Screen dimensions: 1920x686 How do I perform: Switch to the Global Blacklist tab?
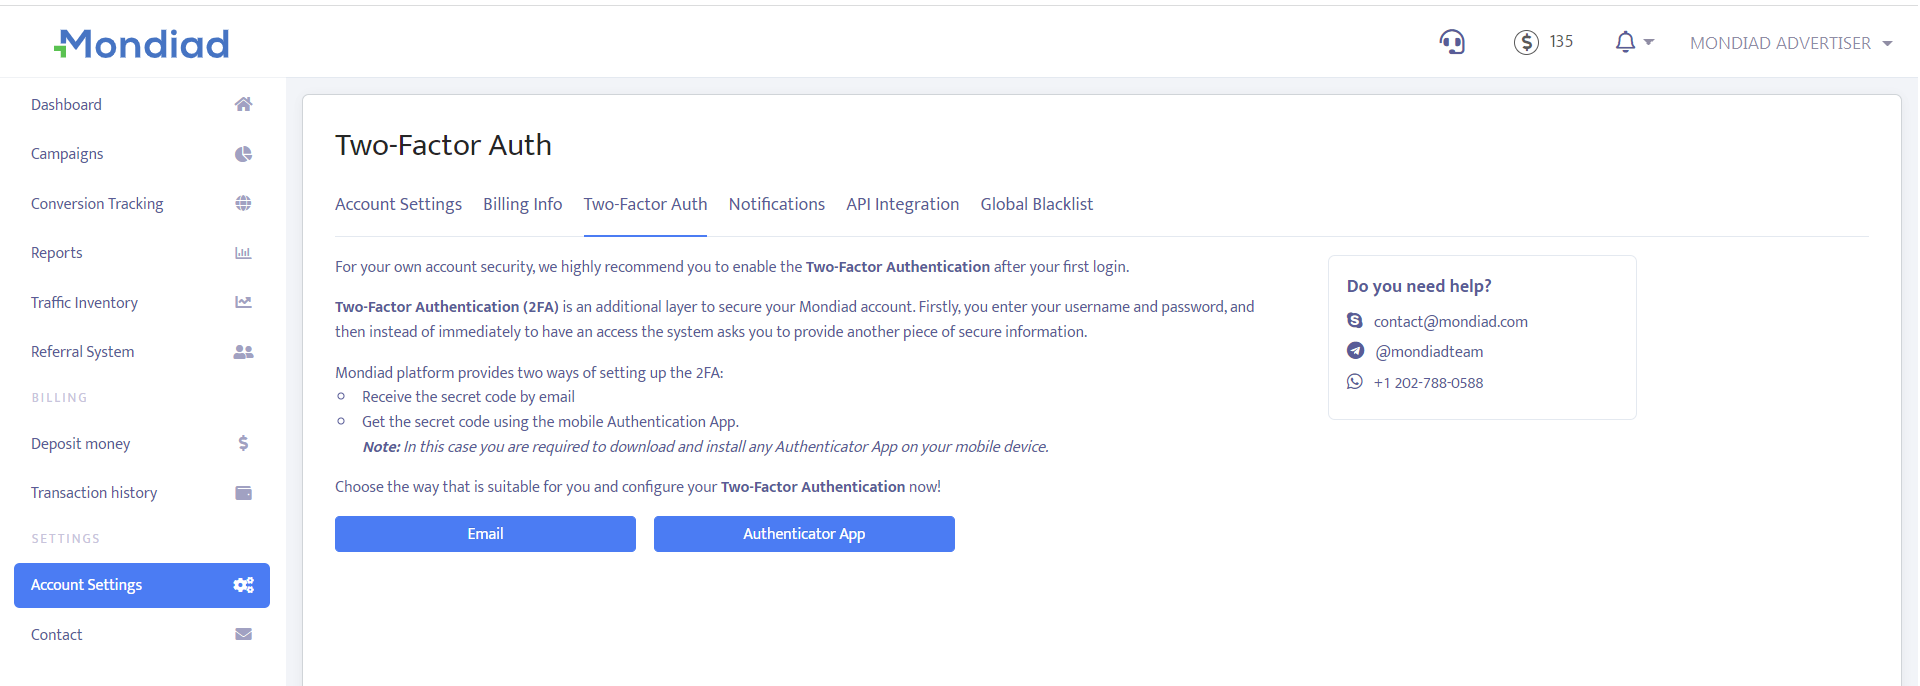point(1036,204)
